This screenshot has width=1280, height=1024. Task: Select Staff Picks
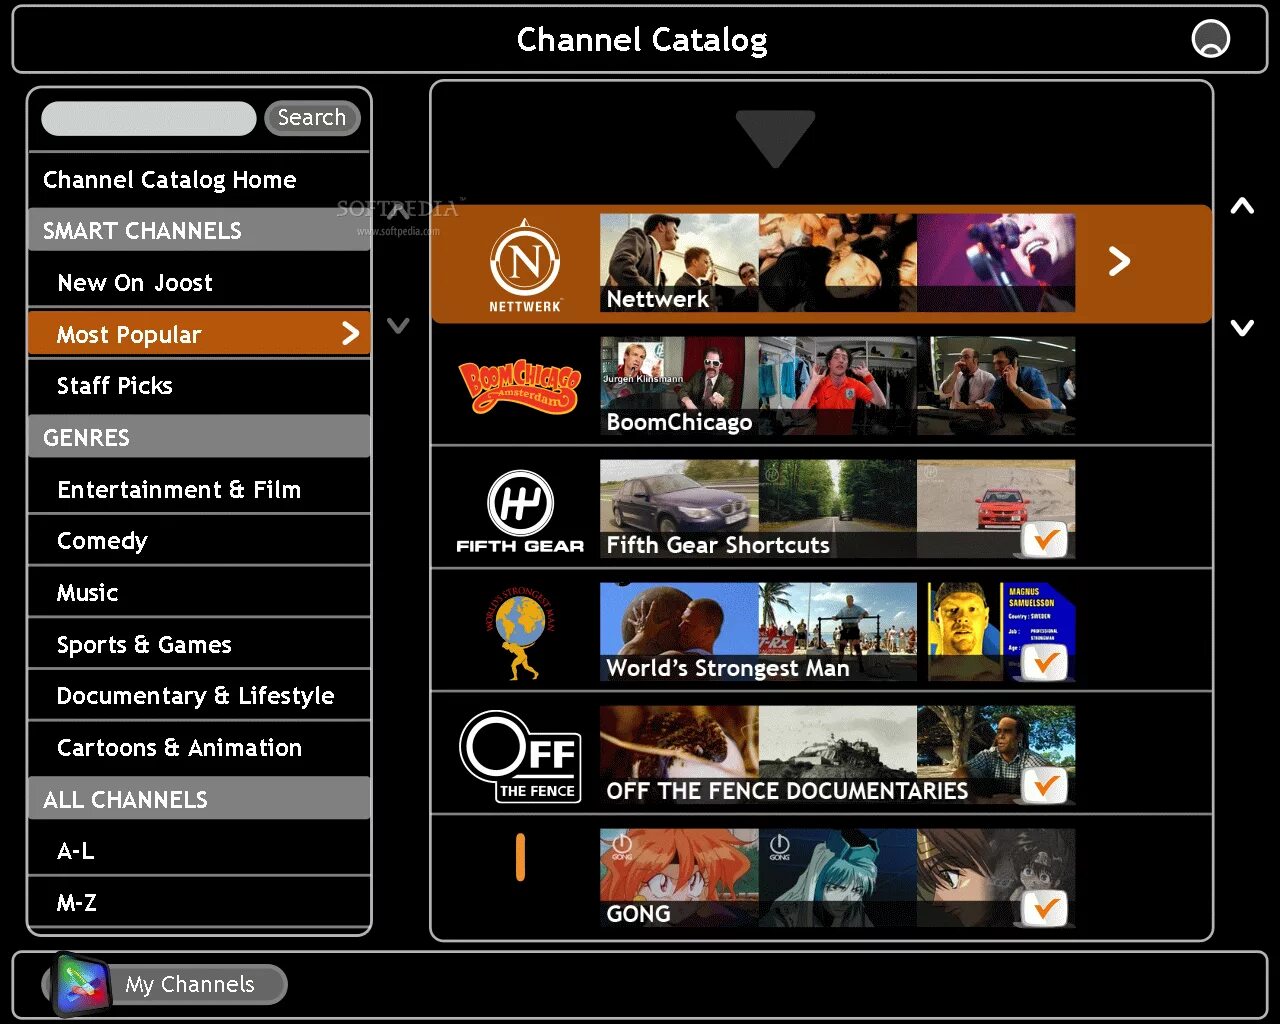pos(199,385)
